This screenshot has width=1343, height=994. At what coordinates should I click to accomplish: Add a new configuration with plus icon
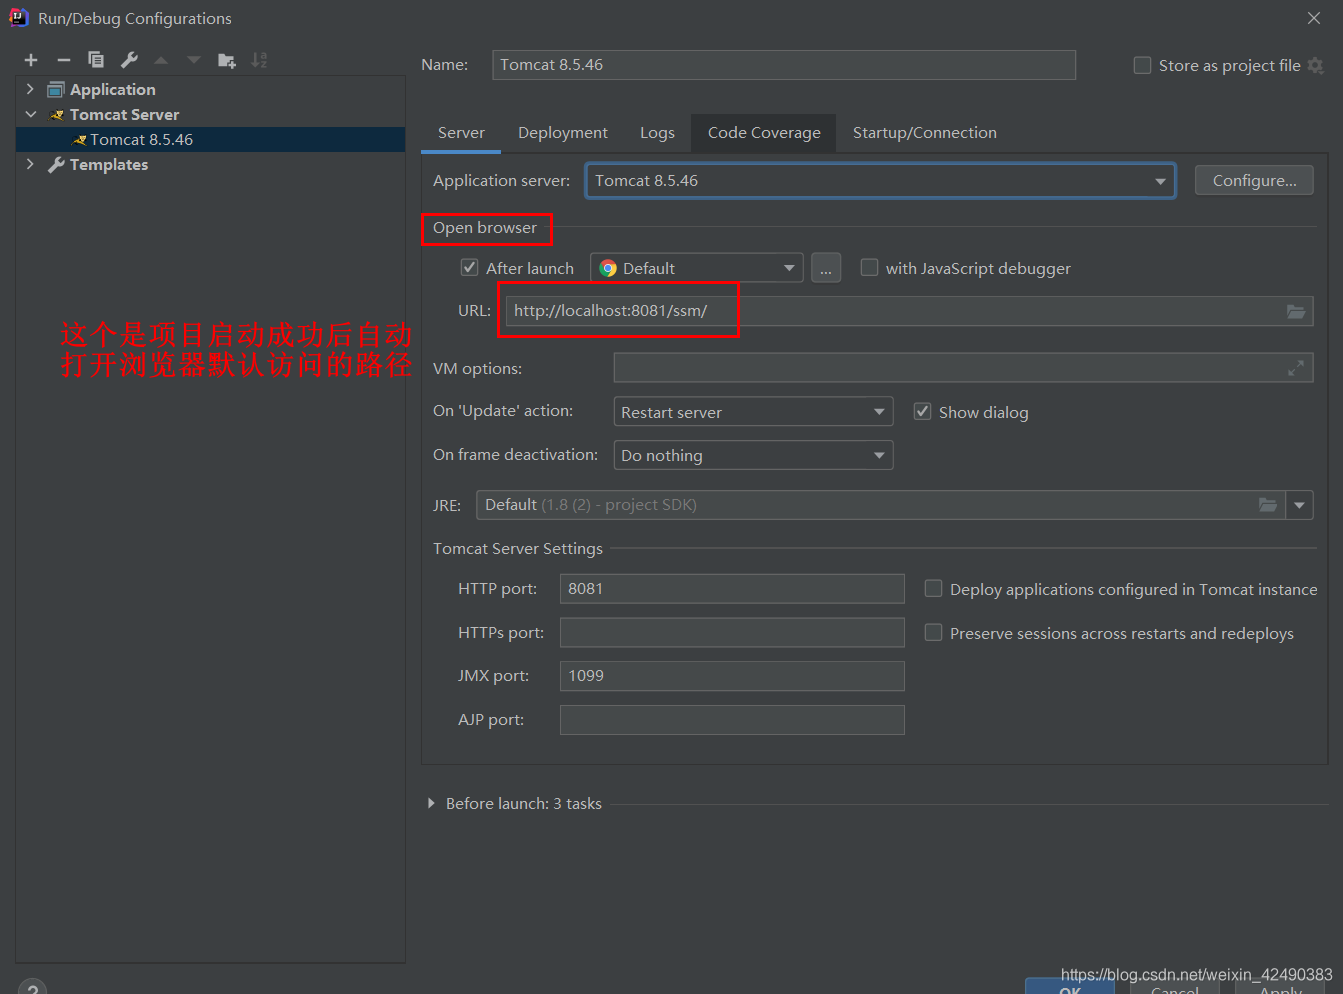(31, 60)
